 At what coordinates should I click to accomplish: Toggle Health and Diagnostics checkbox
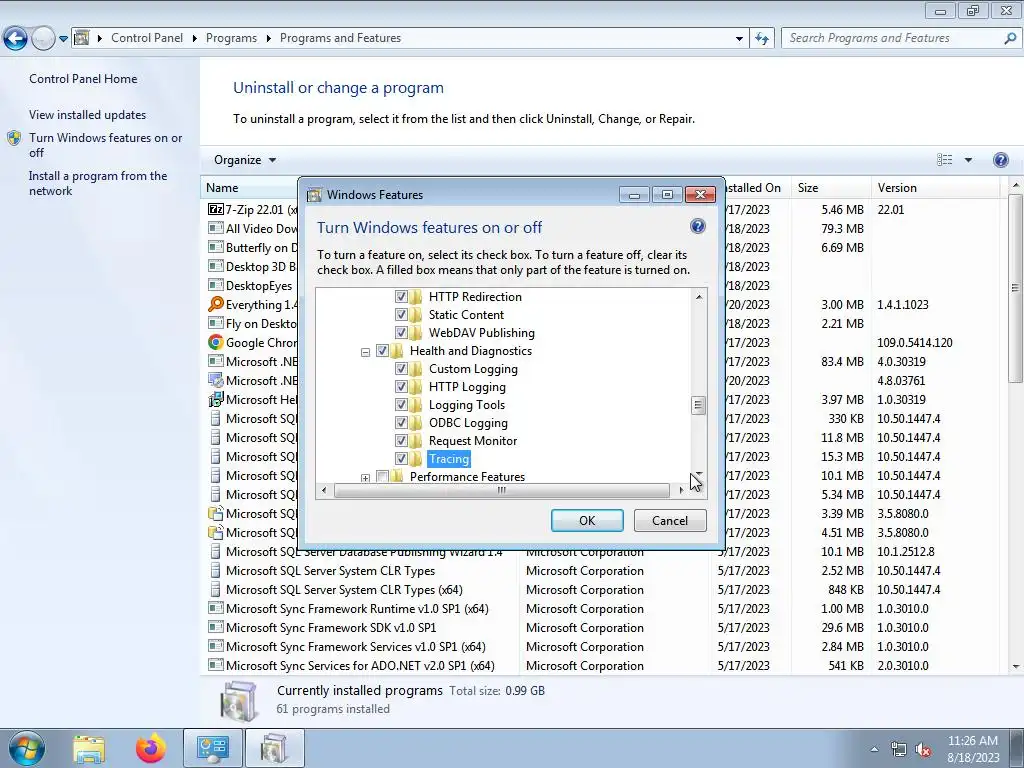[x=382, y=351]
